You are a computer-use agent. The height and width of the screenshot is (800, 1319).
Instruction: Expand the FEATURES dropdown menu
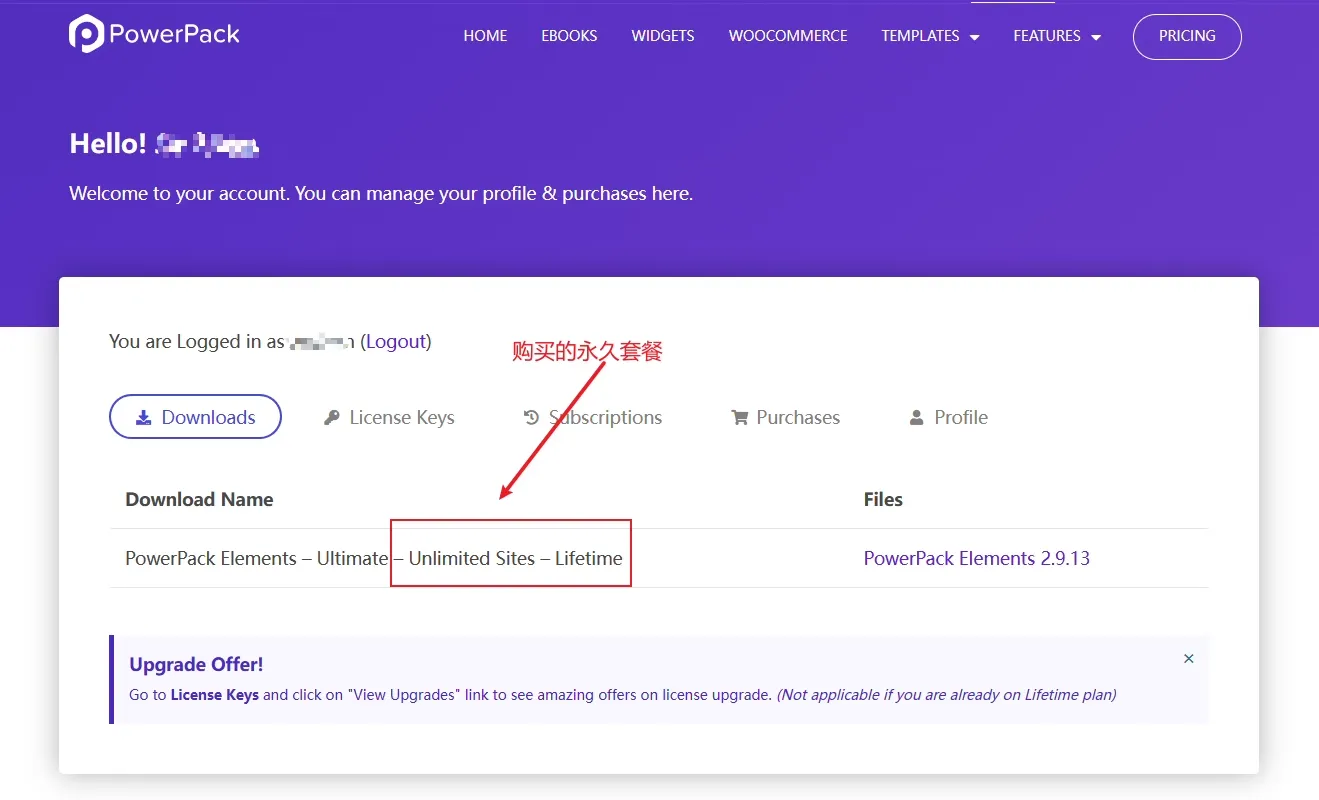tap(1057, 36)
